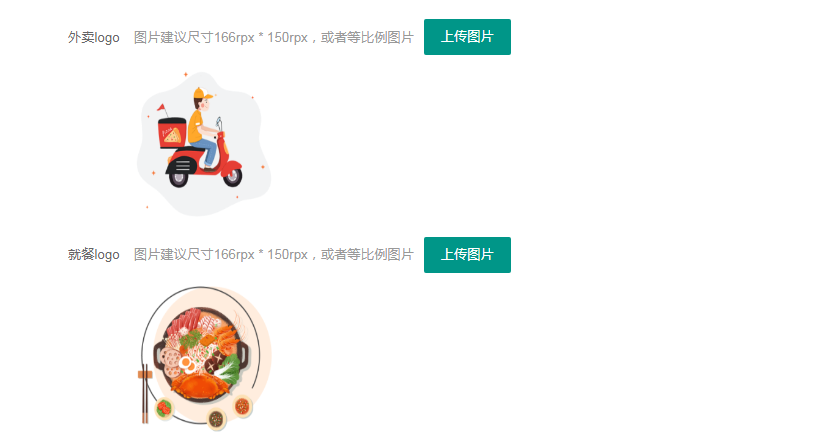Viewport: 825px width, 448px height.
Task: Click the dark sauce dish below hotpot
Action: (x=216, y=420)
